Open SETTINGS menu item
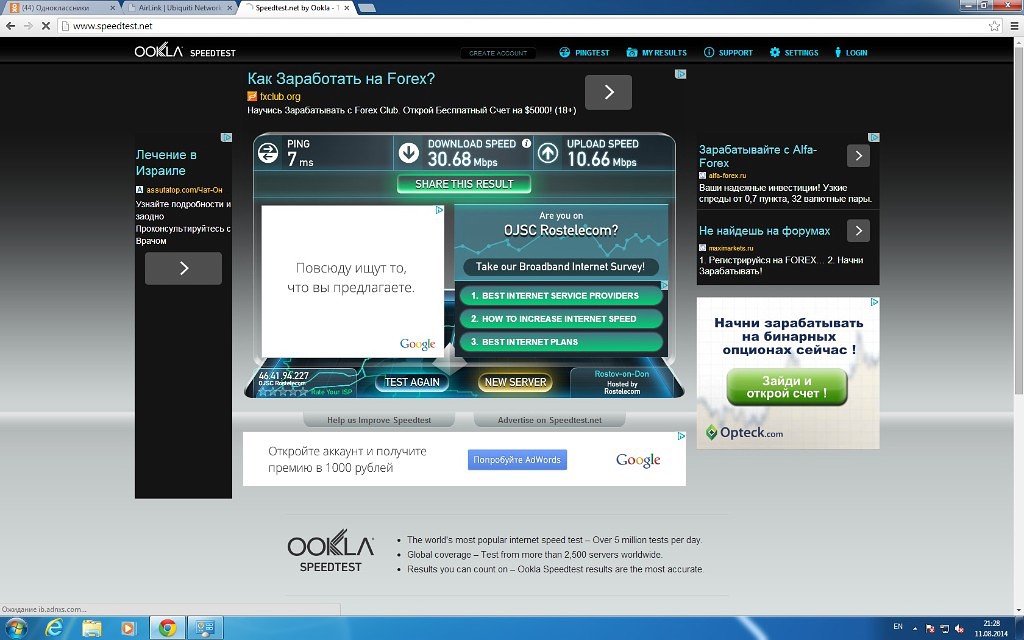 pos(801,53)
